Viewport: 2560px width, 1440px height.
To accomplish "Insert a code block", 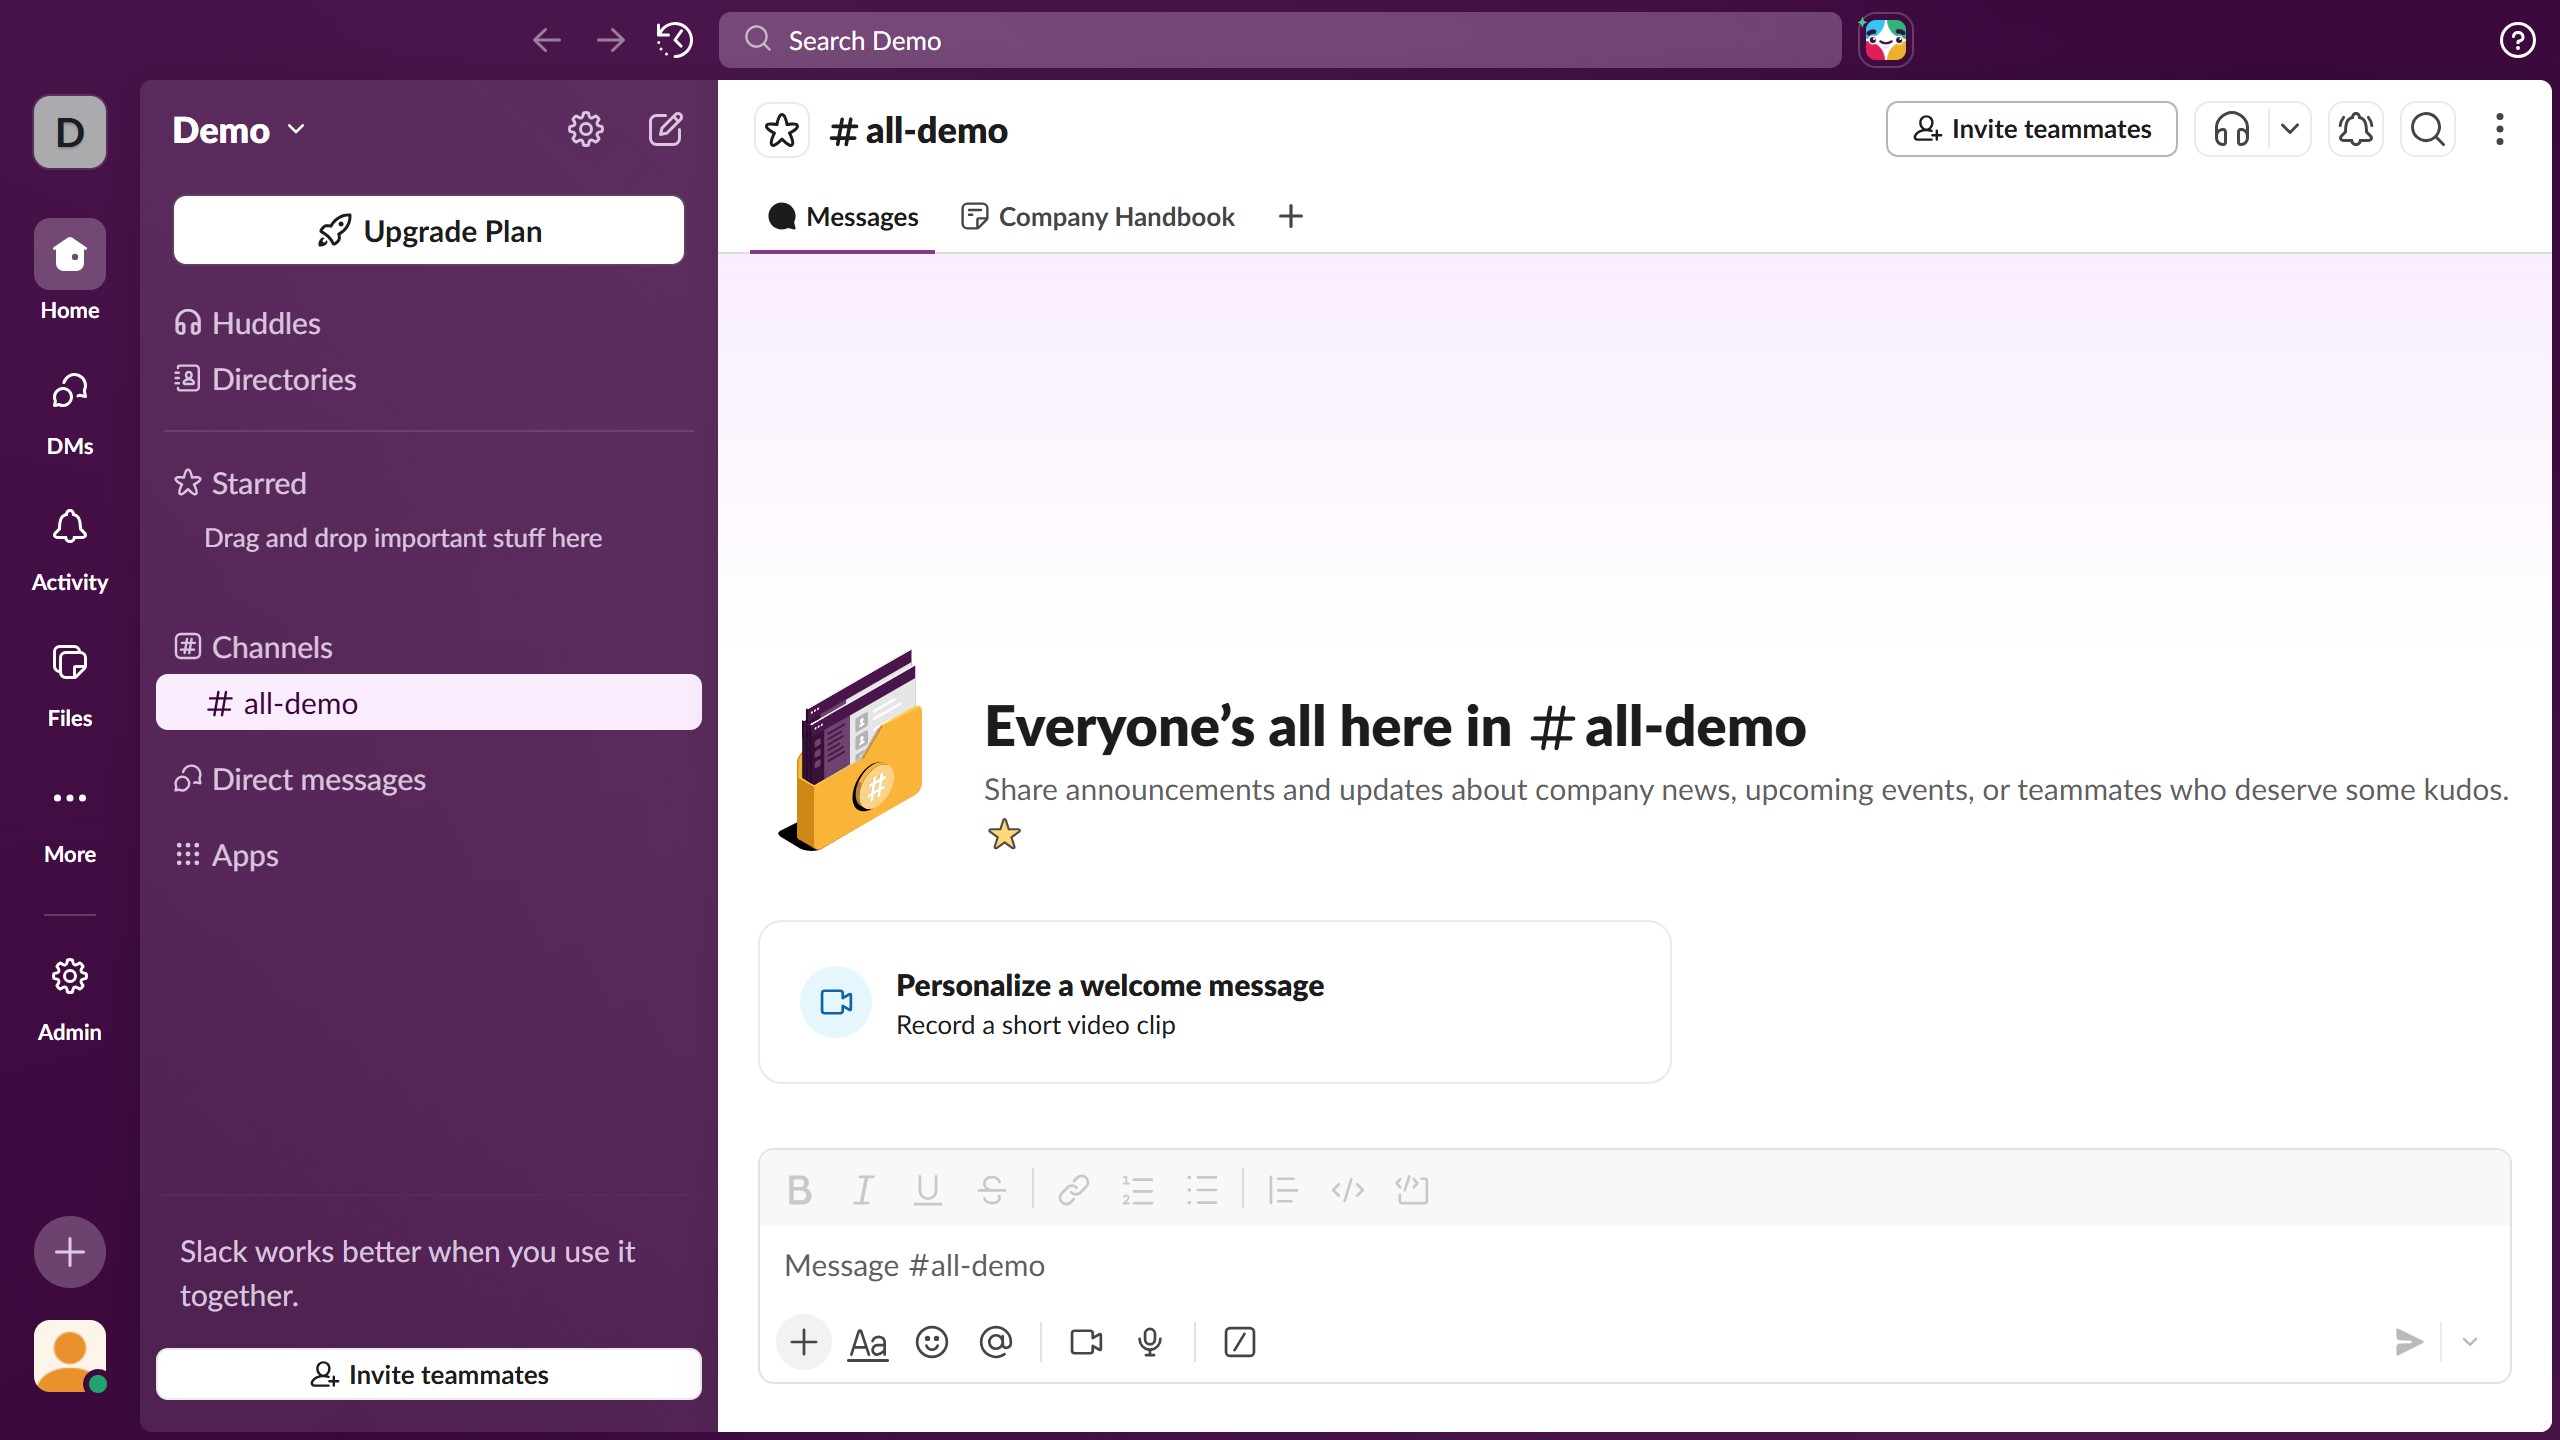I will [1411, 1190].
